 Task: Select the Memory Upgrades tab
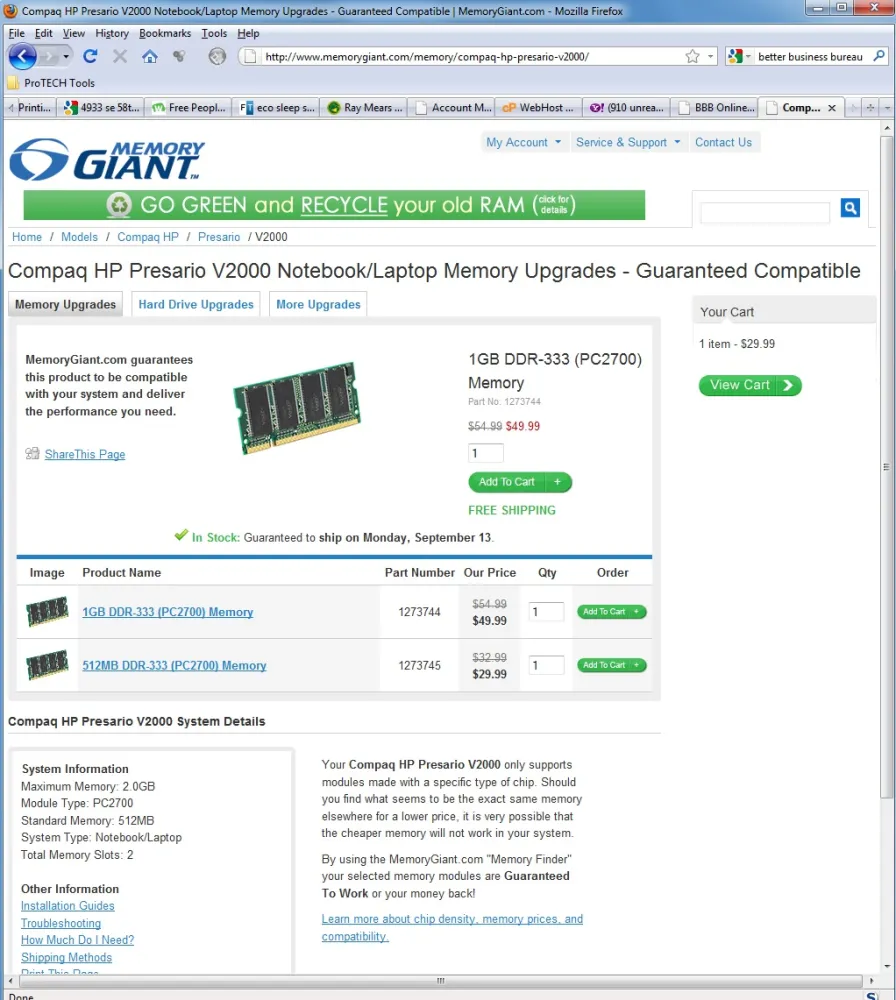(x=65, y=304)
